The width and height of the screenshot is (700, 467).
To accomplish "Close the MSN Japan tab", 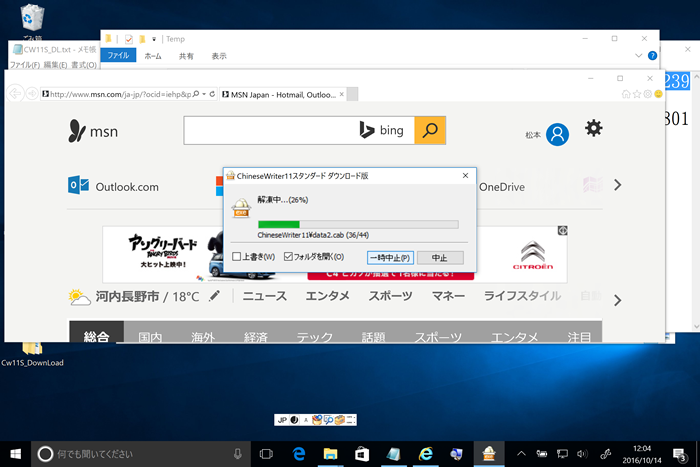I will [342, 94].
